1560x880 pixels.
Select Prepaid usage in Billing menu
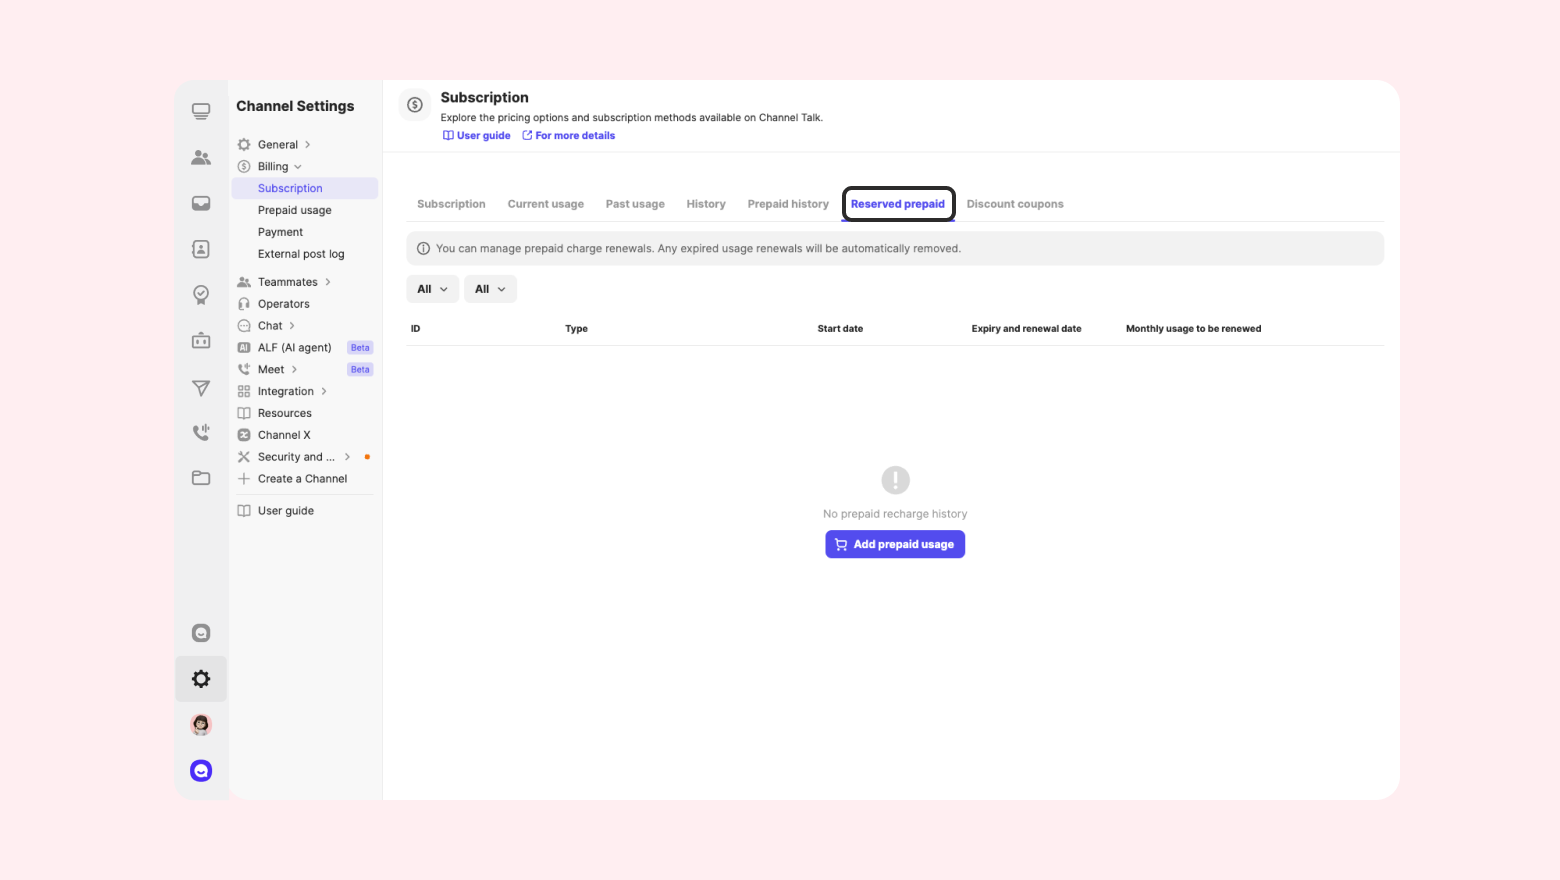point(295,211)
